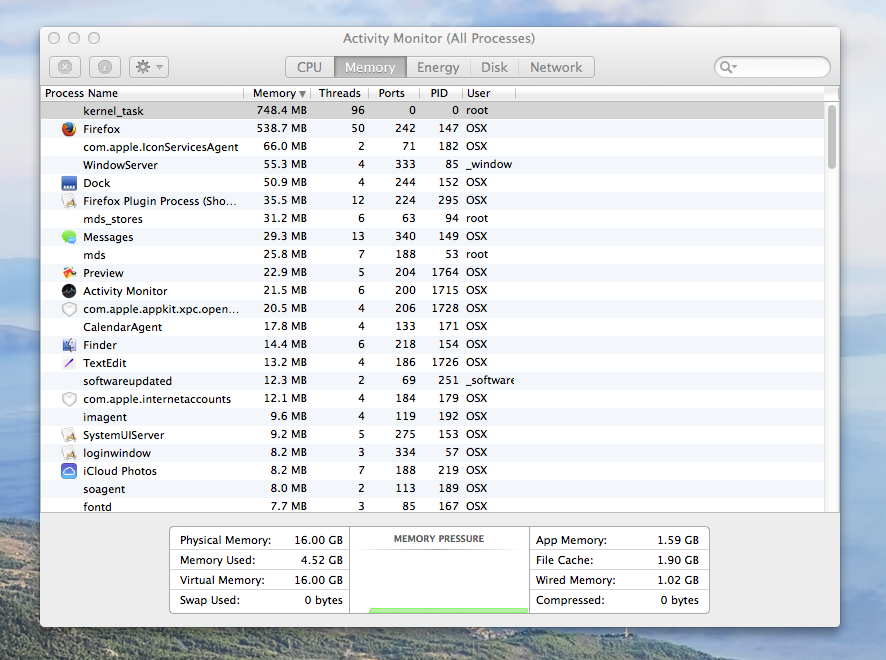Select the Memory tab
The image size is (886, 660).
pyautogui.click(x=370, y=67)
